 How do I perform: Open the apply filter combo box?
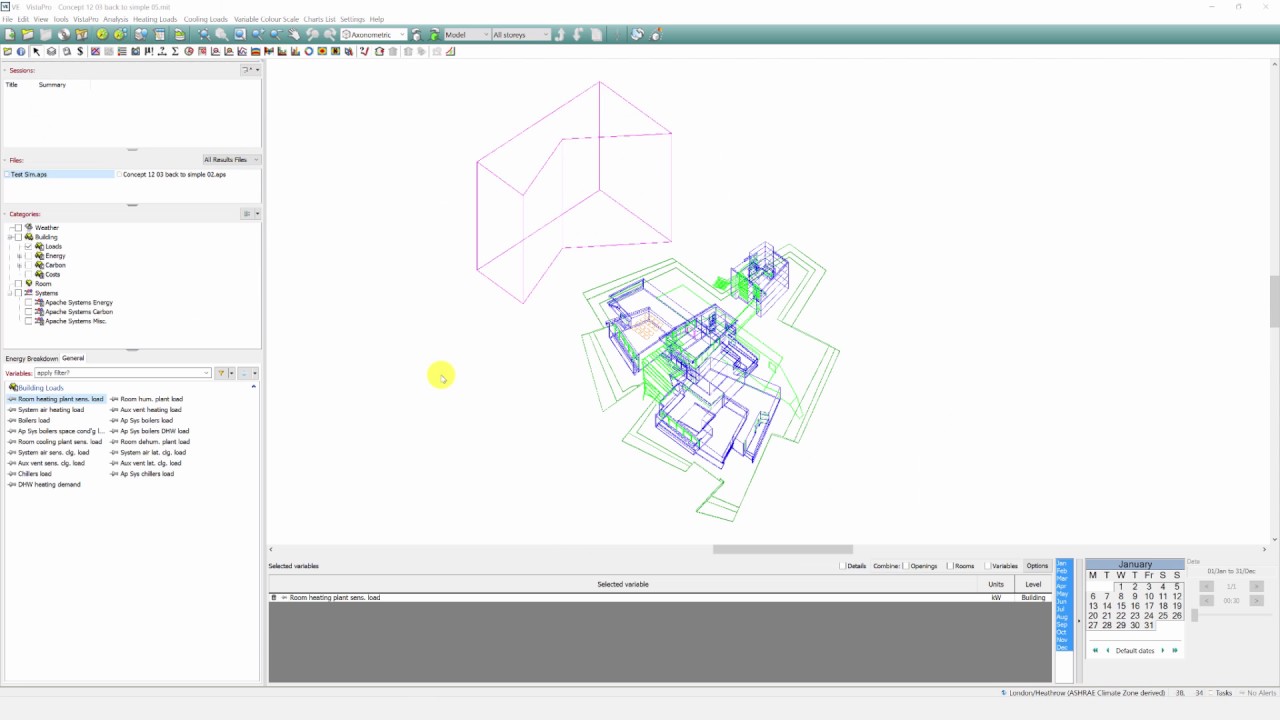point(123,373)
